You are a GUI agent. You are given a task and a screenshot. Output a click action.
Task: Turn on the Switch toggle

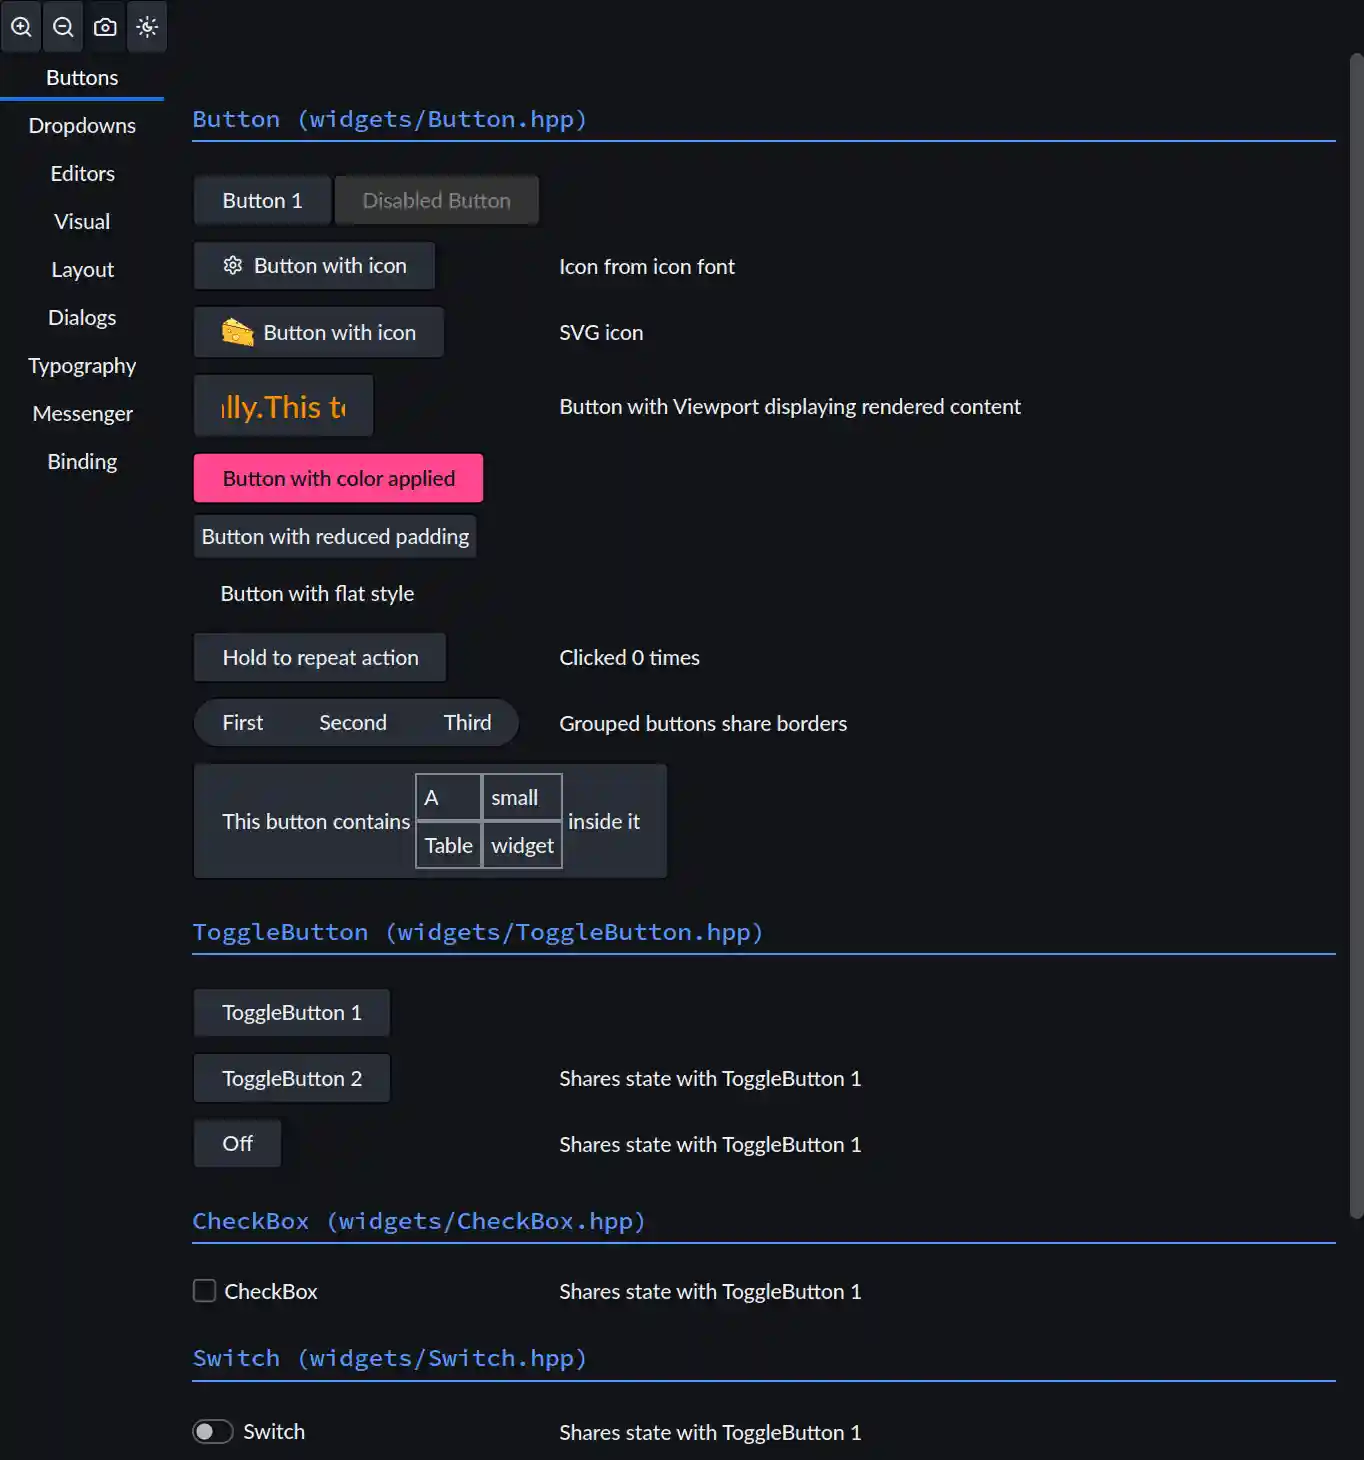coord(213,1432)
